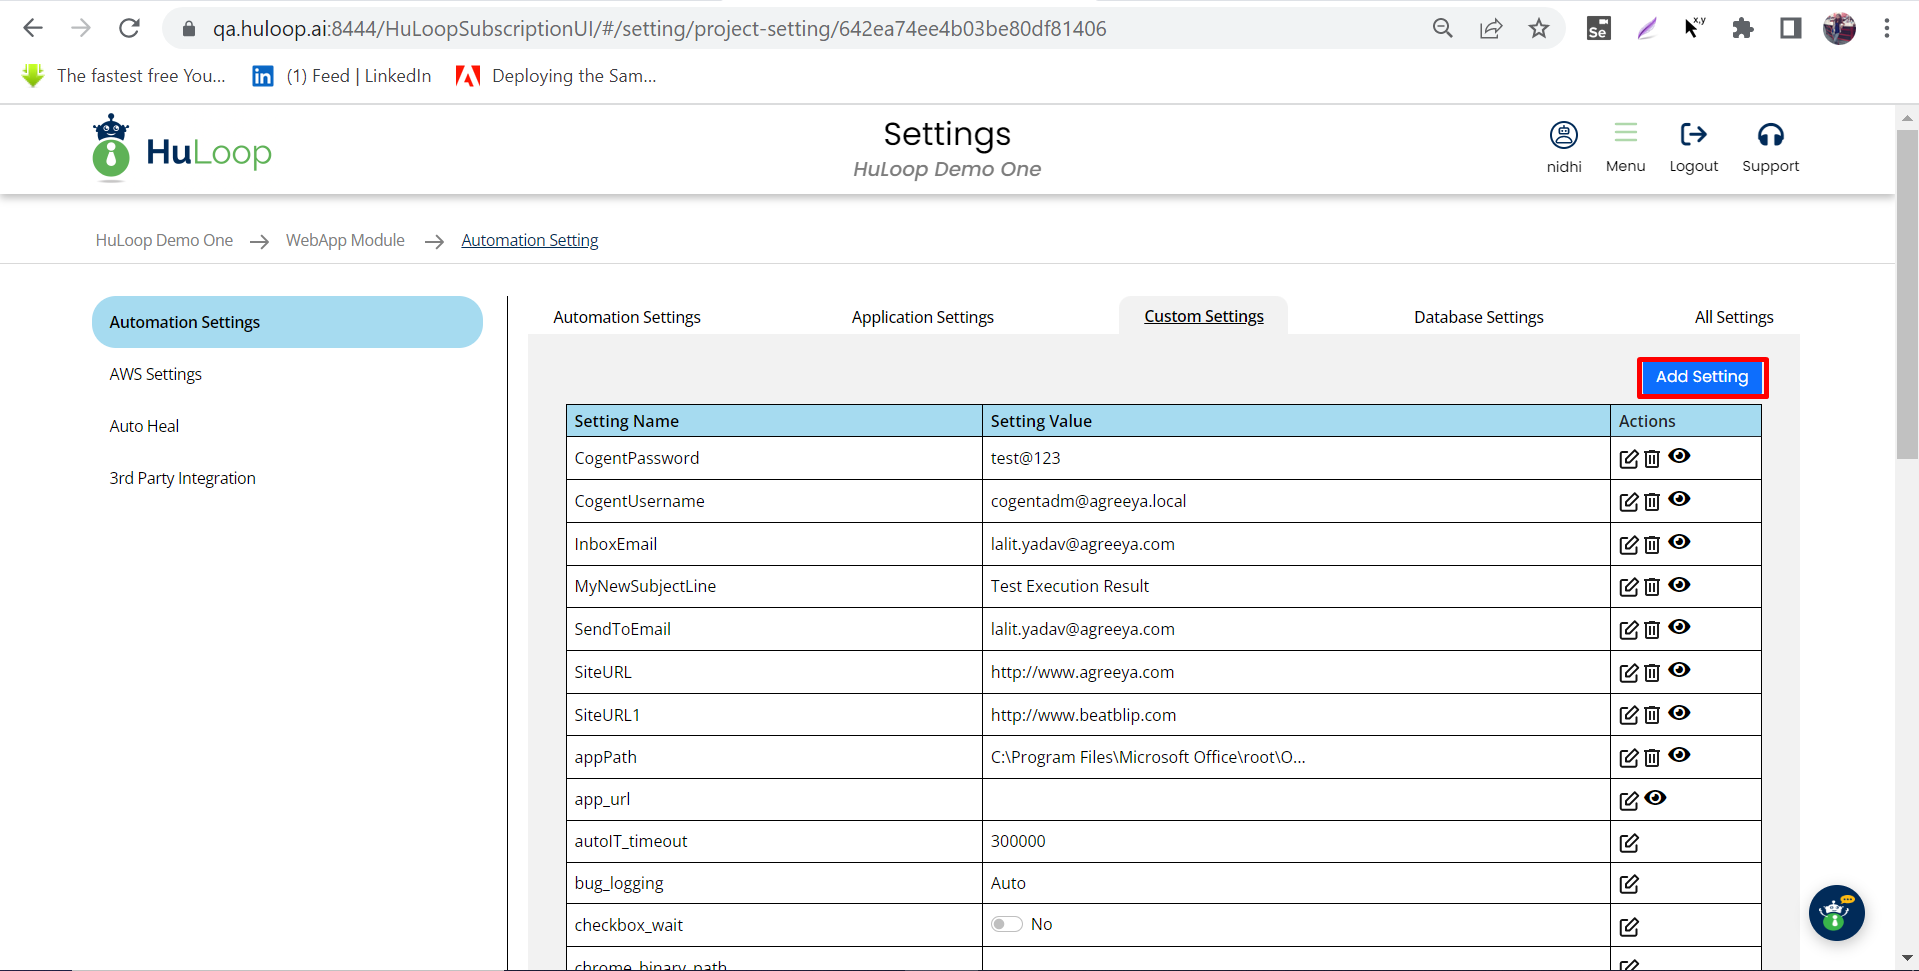Open the nidhi user profile icon
The height and width of the screenshot is (971, 1919).
click(1563, 135)
